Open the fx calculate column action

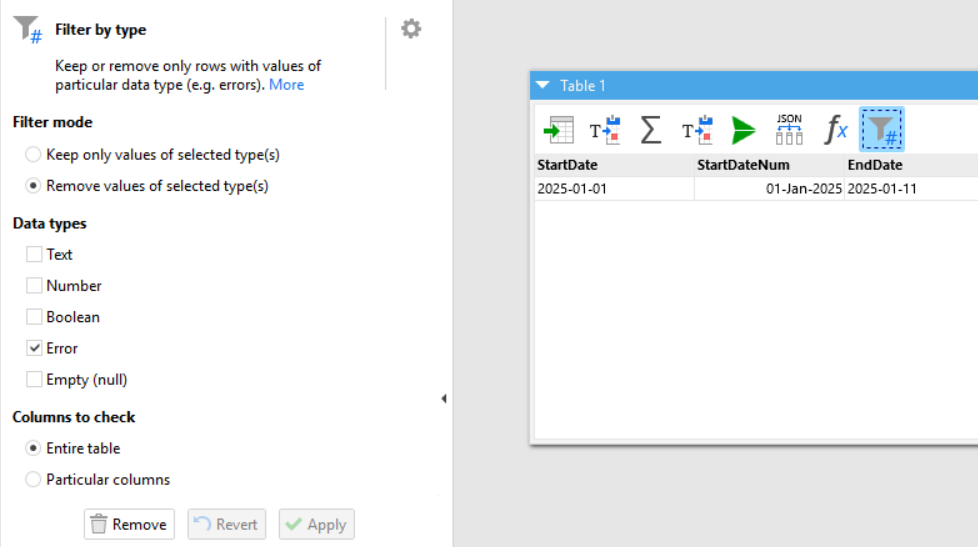[835, 130]
